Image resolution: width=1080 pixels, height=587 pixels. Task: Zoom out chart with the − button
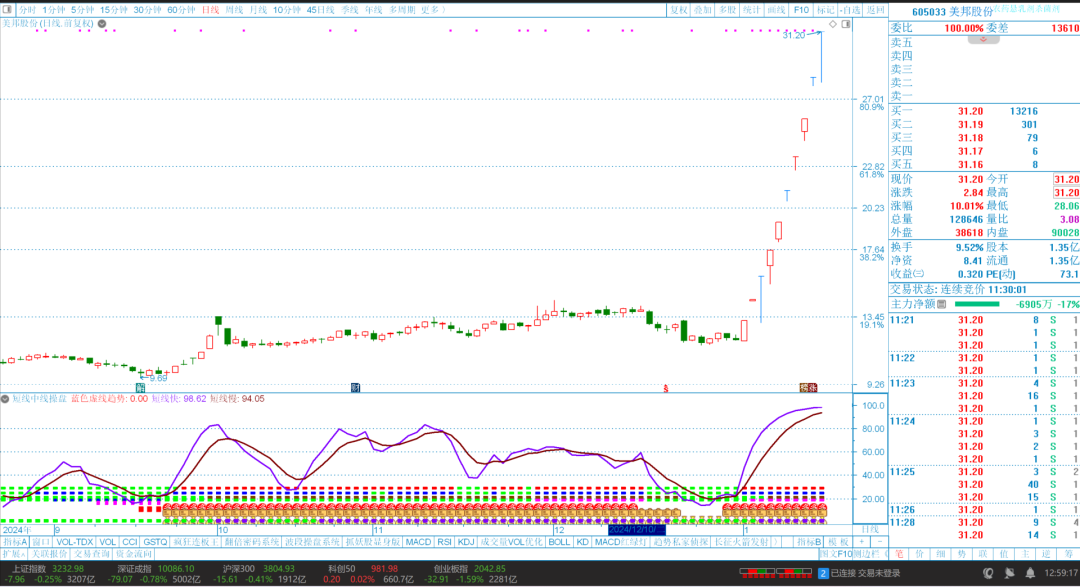[879, 542]
